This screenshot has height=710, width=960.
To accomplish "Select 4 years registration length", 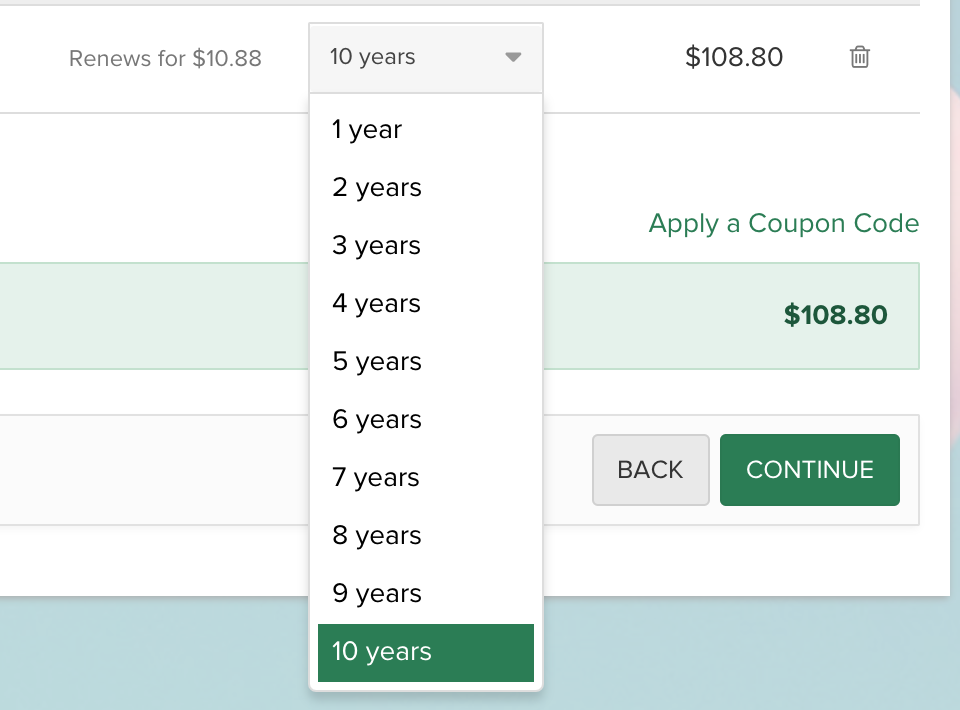I will point(377,304).
